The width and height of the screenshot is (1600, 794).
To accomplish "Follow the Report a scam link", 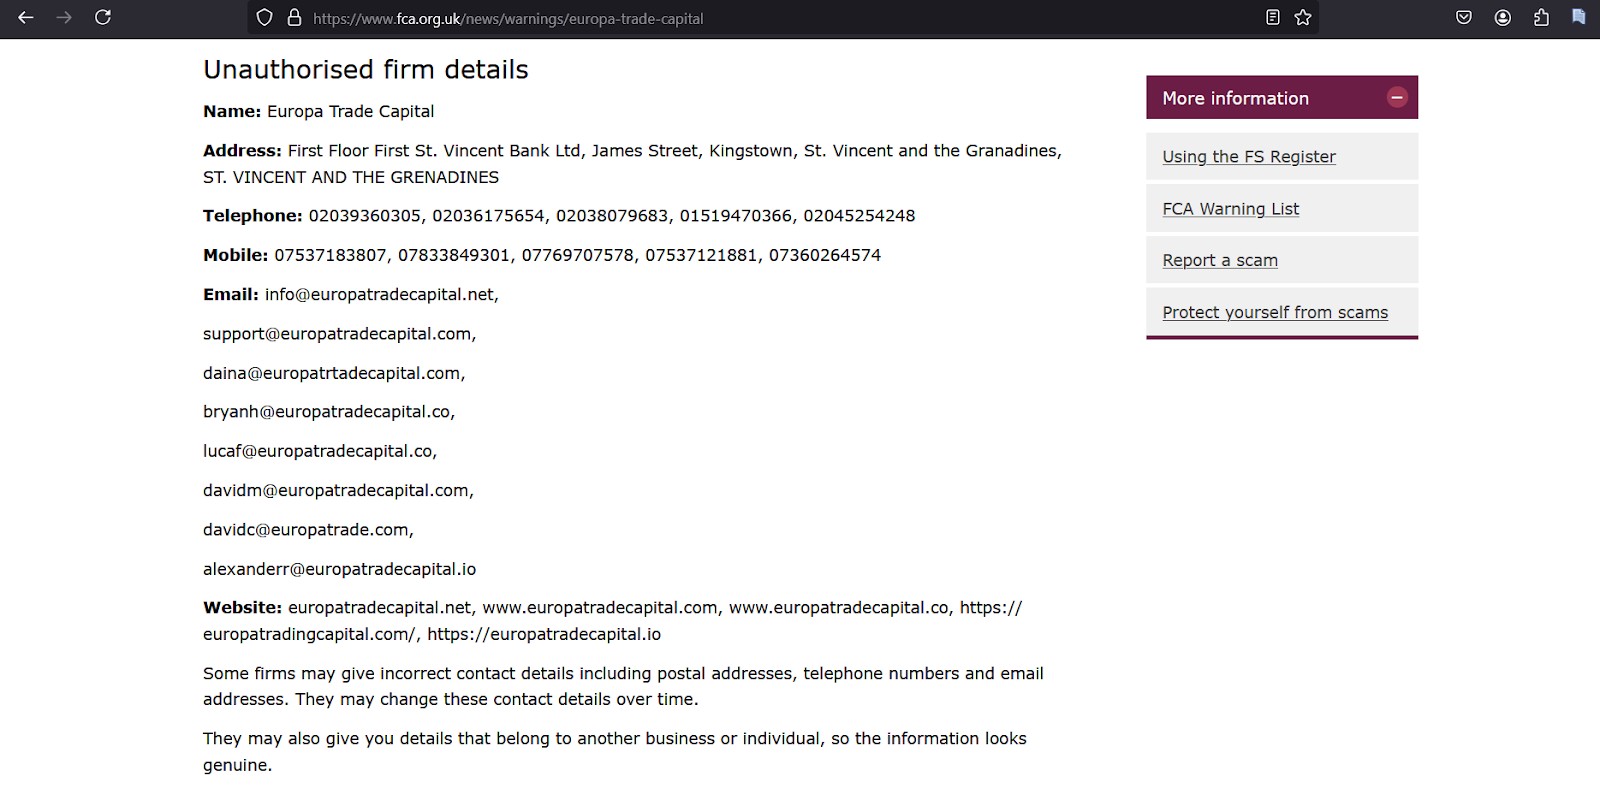I will (x=1220, y=261).
